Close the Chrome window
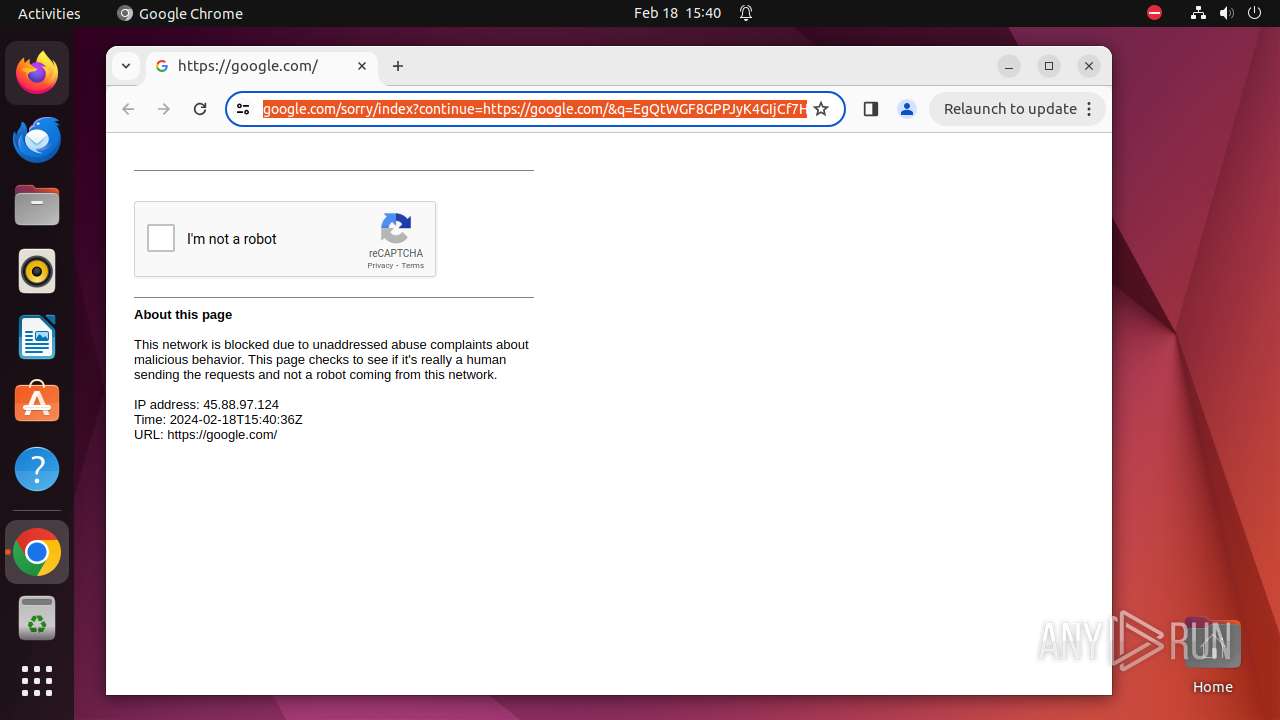1280x720 pixels. tap(1089, 66)
